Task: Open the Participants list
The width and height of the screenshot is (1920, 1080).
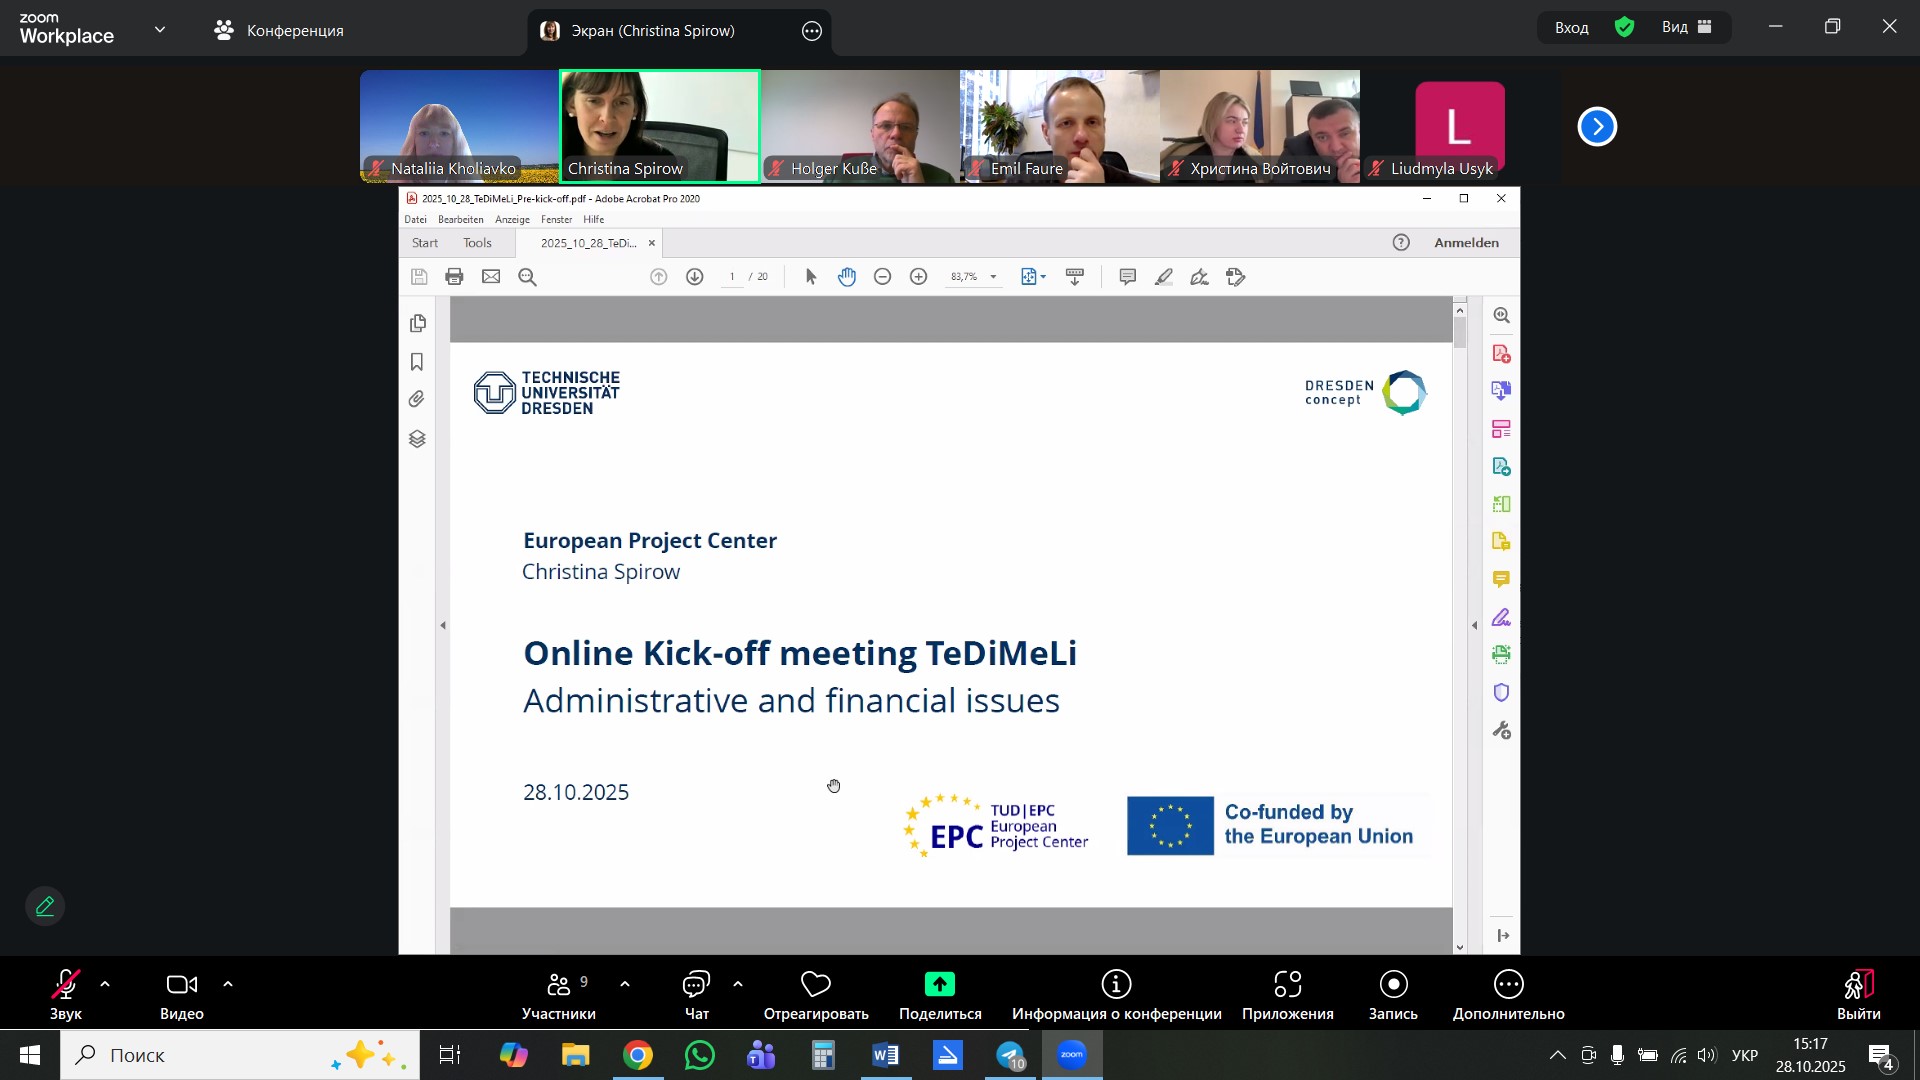Action: click(558, 986)
